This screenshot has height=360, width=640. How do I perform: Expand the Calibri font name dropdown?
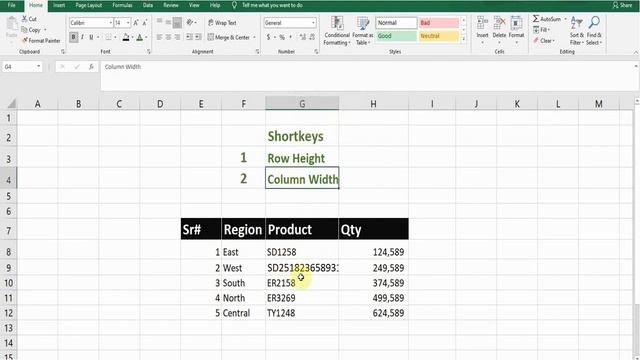[110, 23]
